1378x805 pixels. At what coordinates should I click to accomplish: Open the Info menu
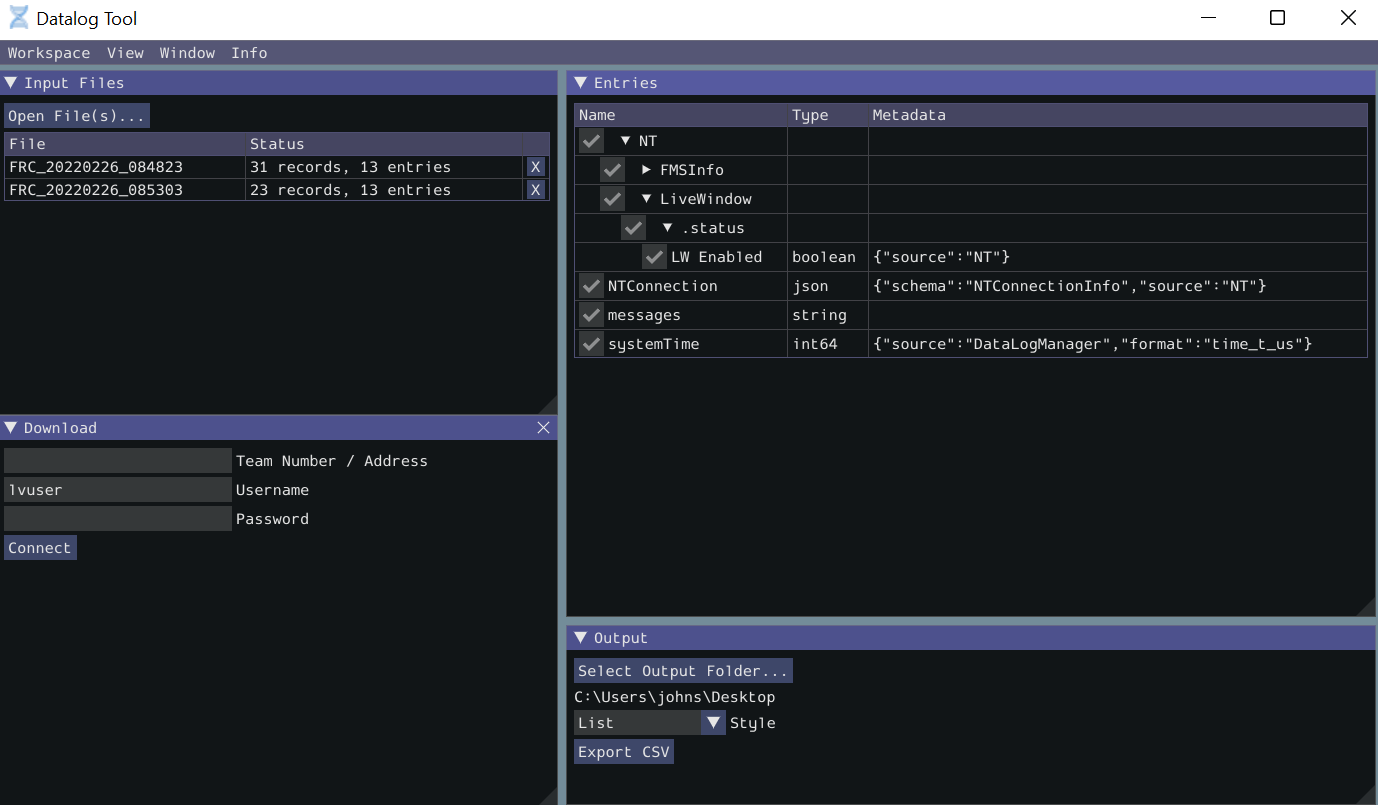pos(249,53)
